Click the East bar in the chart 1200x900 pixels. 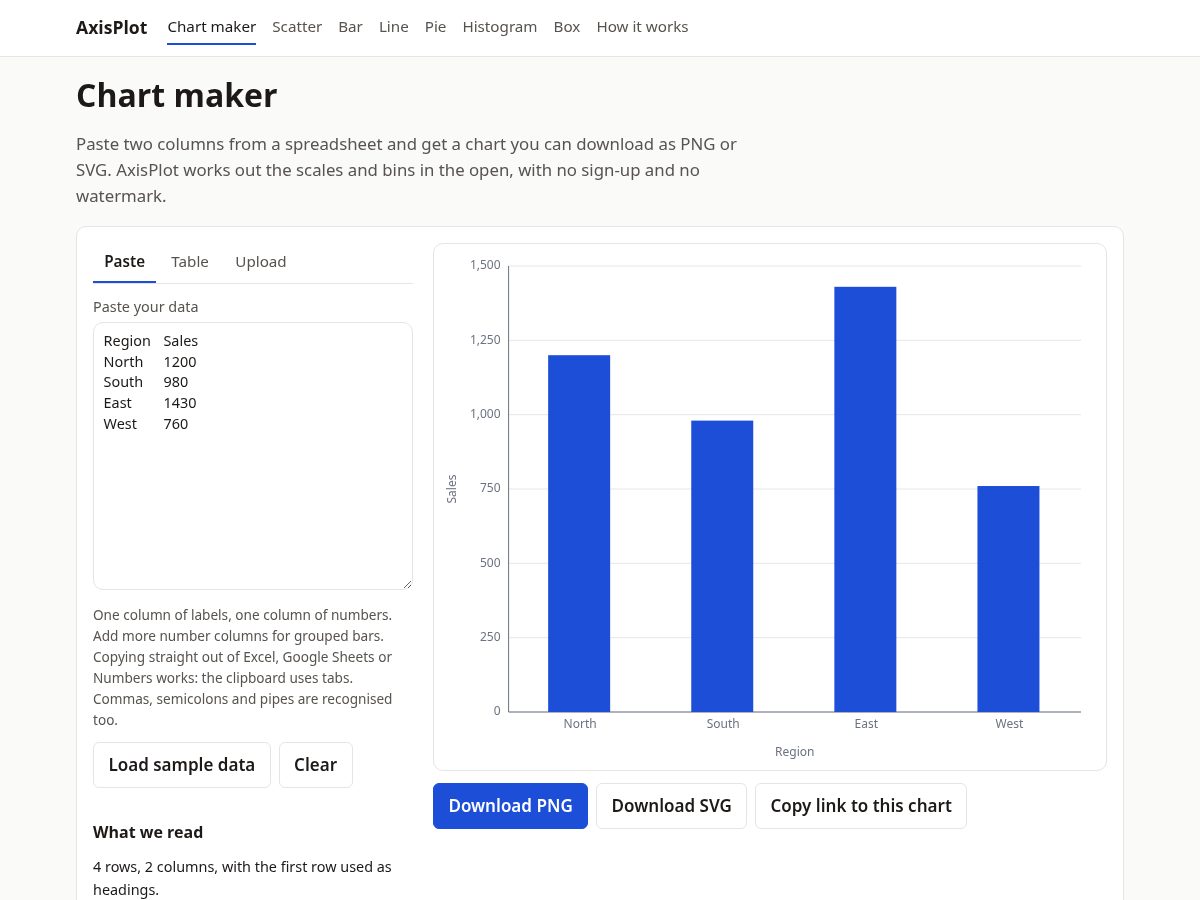(x=865, y=499)
